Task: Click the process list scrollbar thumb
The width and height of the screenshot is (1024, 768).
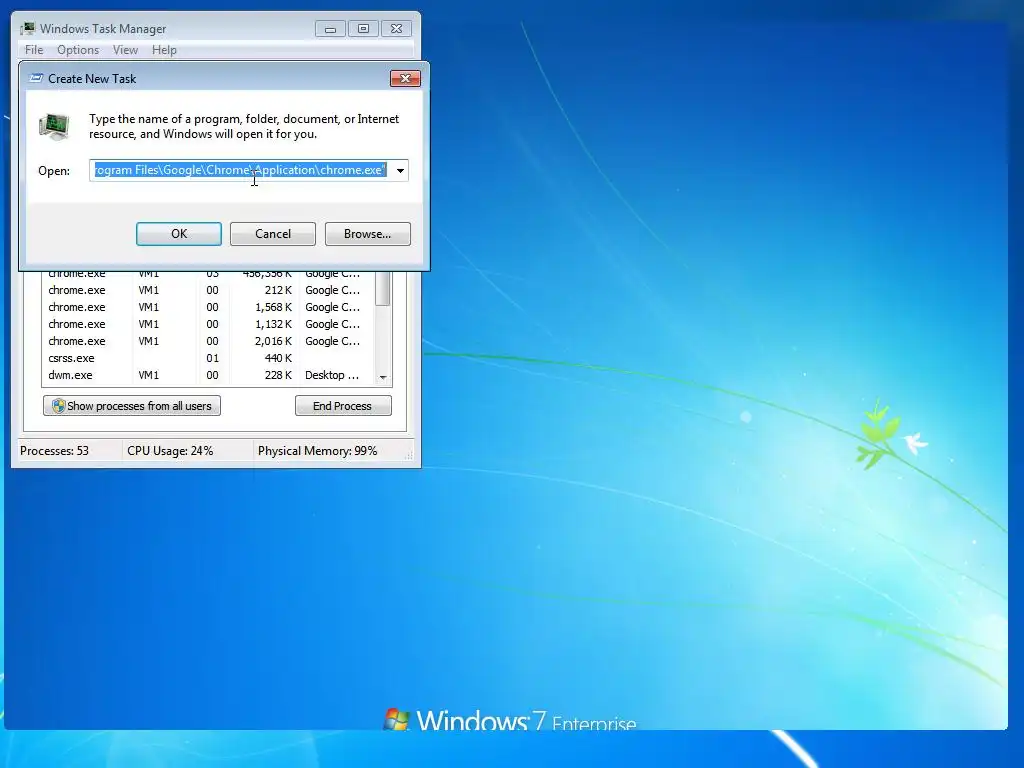Action: coord(383,288)
